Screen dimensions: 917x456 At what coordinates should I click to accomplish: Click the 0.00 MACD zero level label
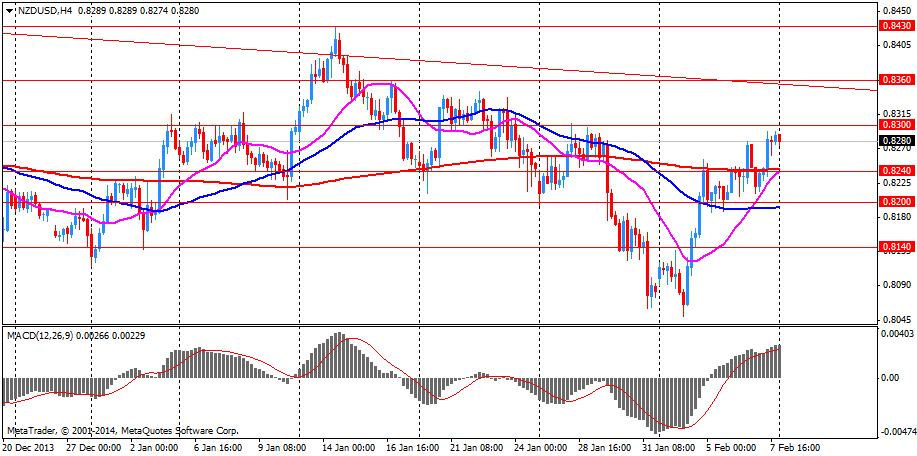pos(889,378)
